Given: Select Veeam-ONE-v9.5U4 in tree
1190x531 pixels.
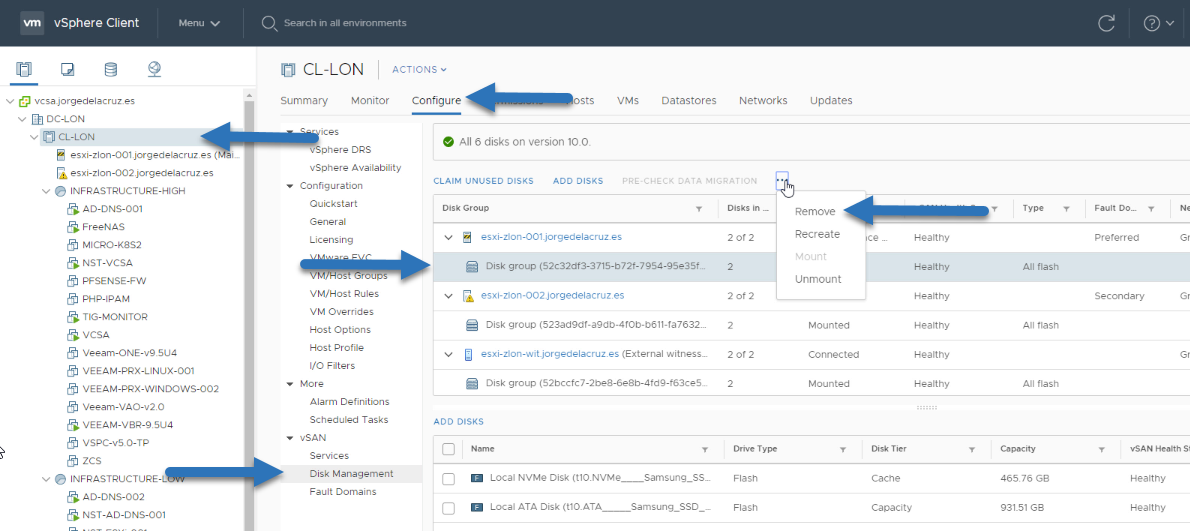Looking at the screenshot, I should (x=130, y=353).
